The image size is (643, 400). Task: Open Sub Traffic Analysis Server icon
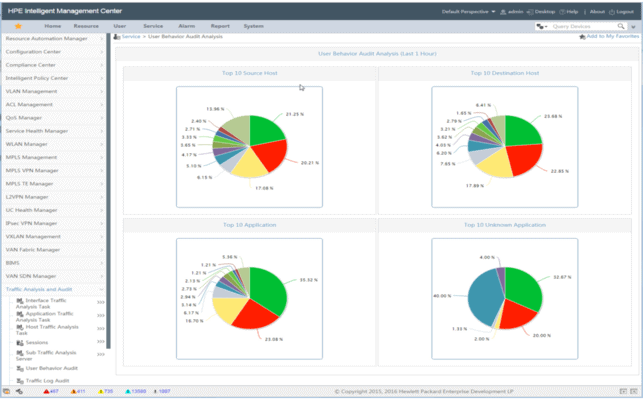(x=20, y=353)
